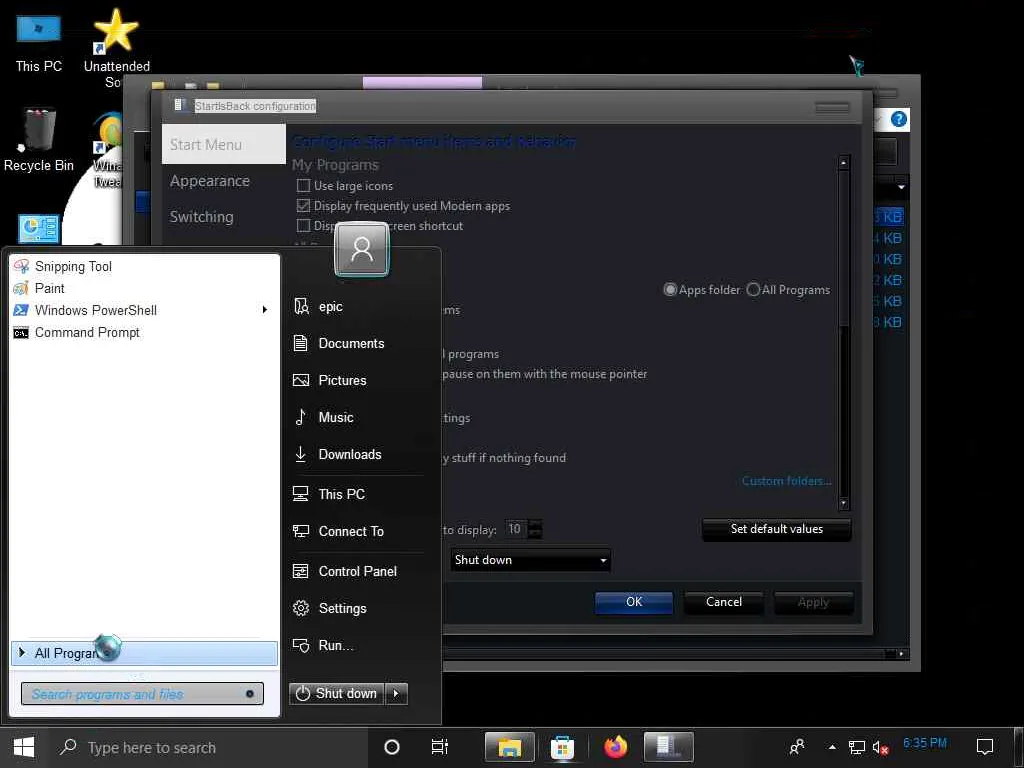Open This PC from start menu list
Viewport: 1024px width, 768px height.
(x=342, y=494)
